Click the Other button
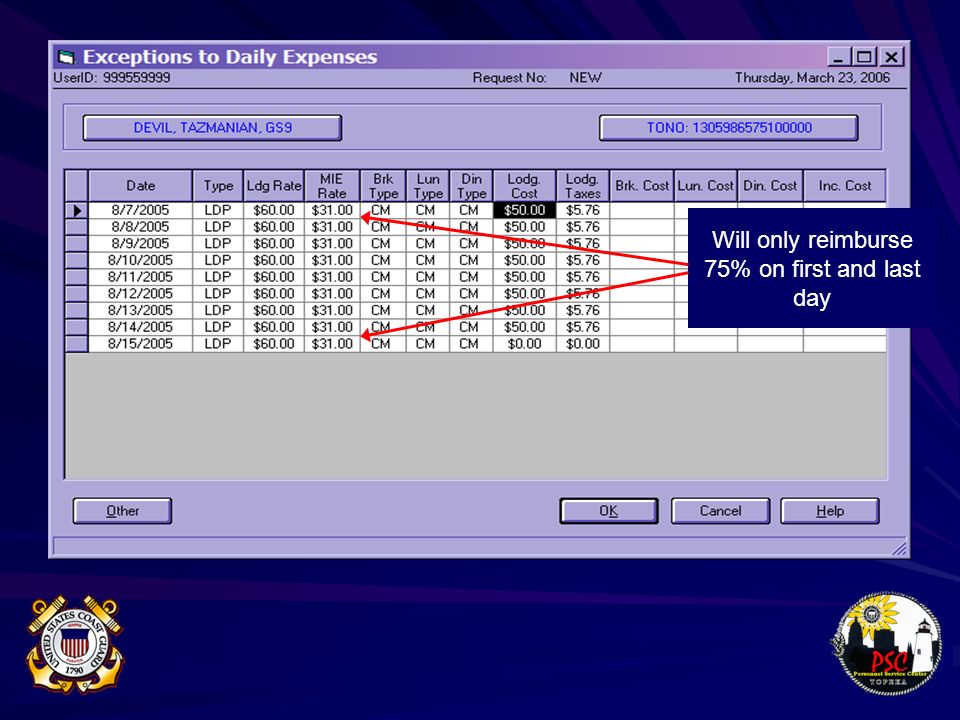This screenshot has height=720, width=960. pyautogui.click(x=122, y=511)
